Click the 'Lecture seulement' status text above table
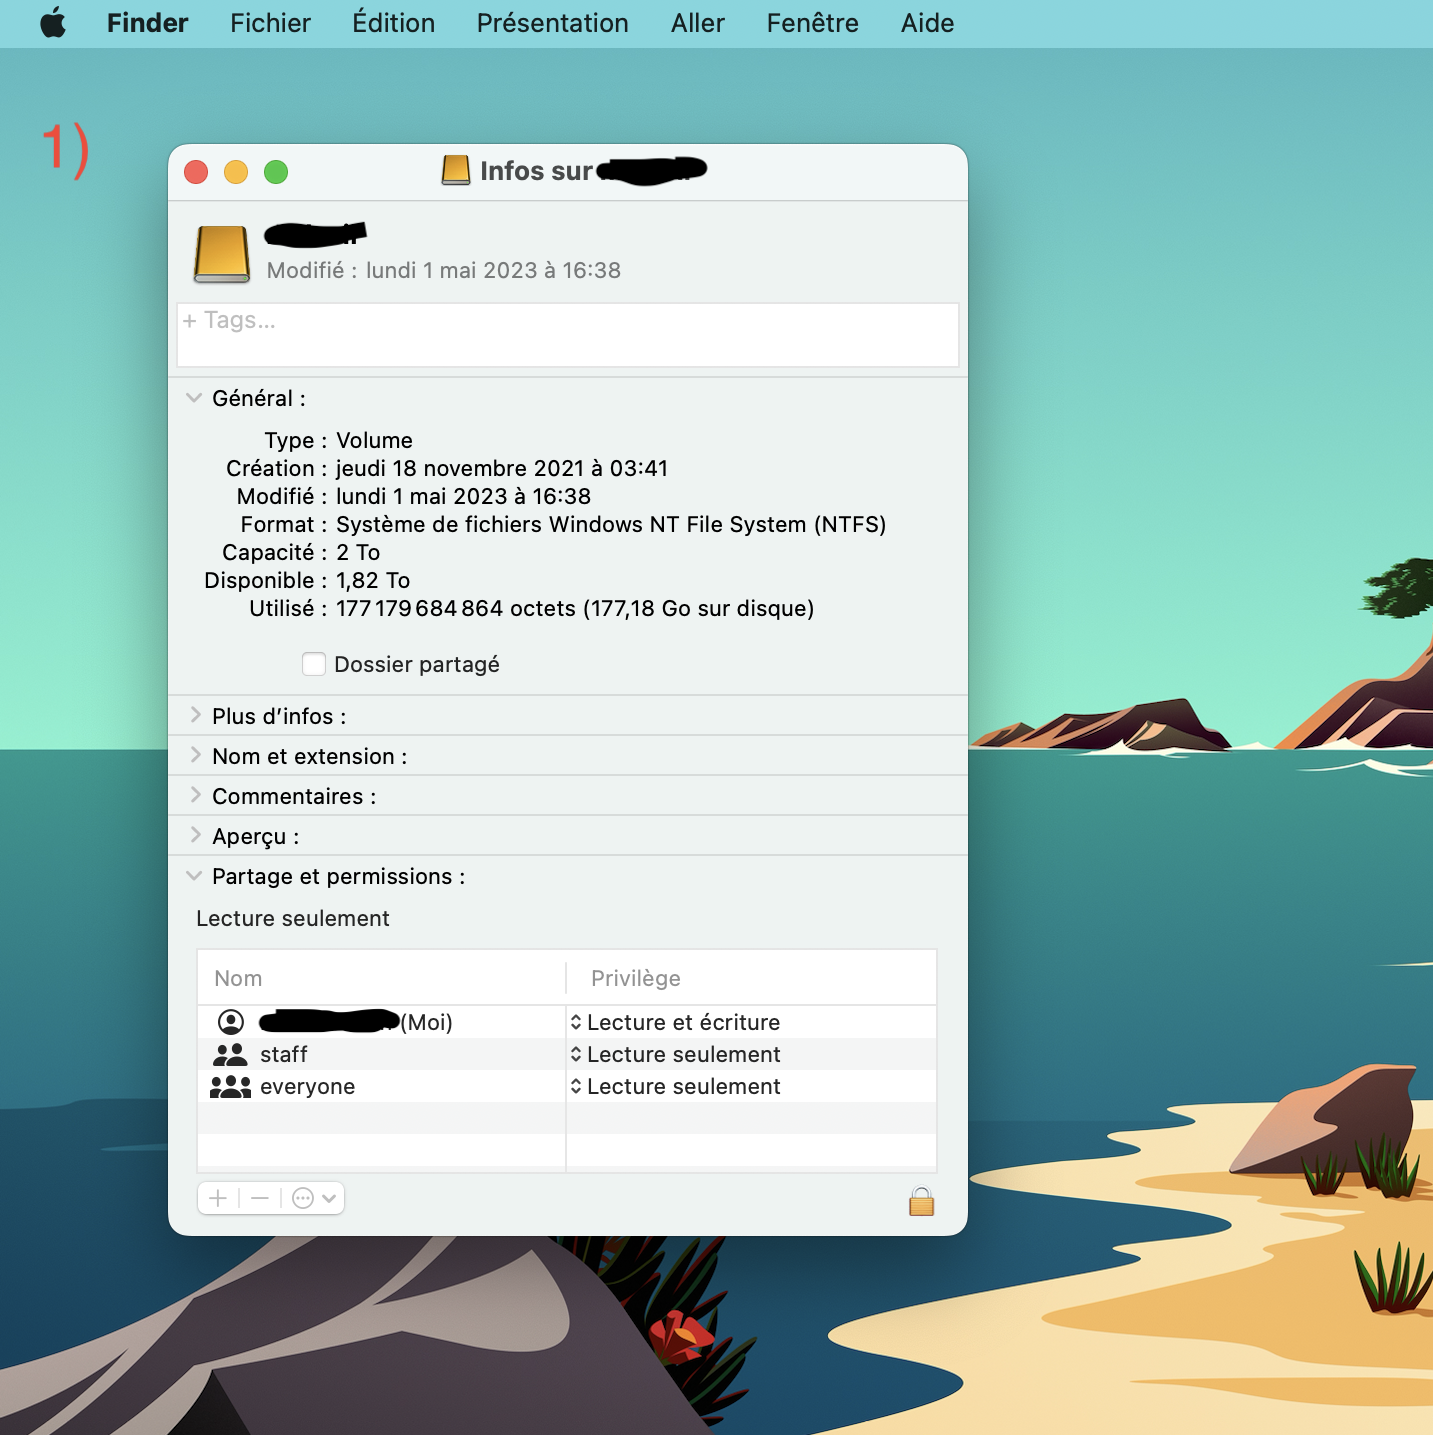1433x1435 pixels. [x=293, y=918]
